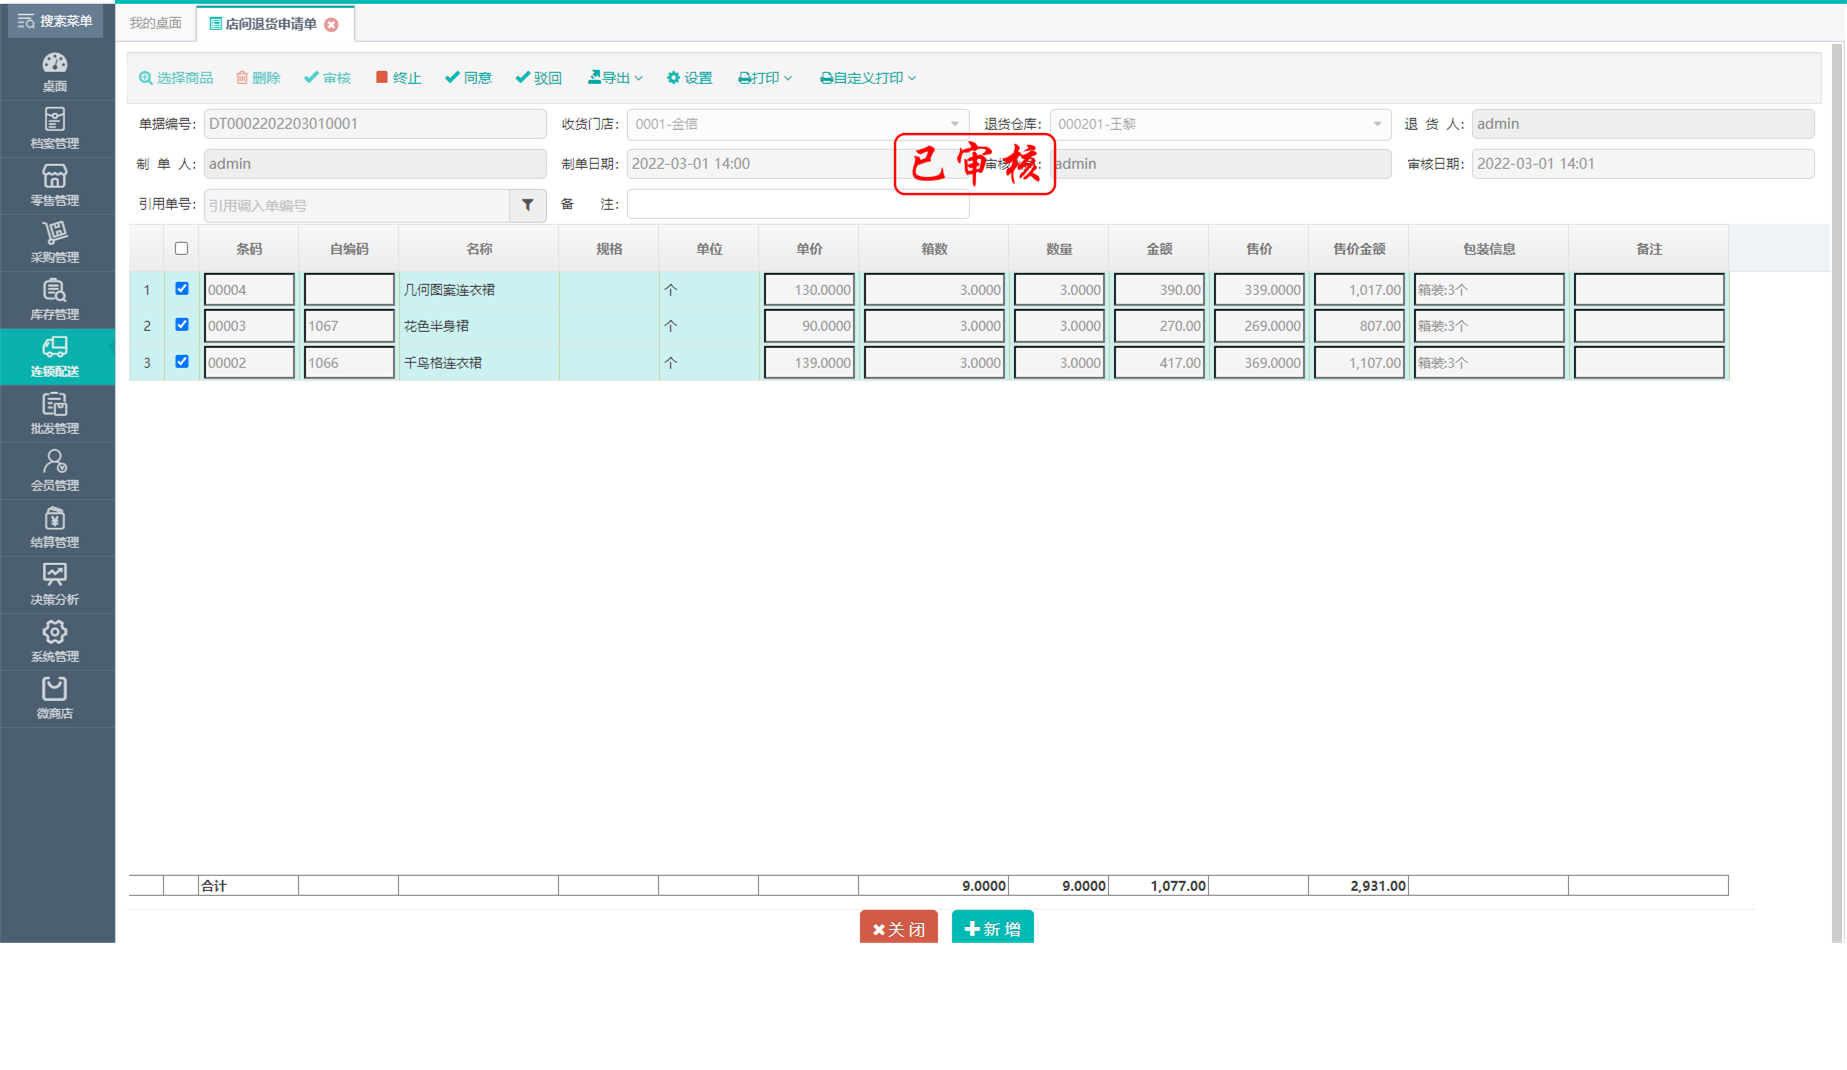Open 档案管理 in the sidebar

[x=55, y=129]
